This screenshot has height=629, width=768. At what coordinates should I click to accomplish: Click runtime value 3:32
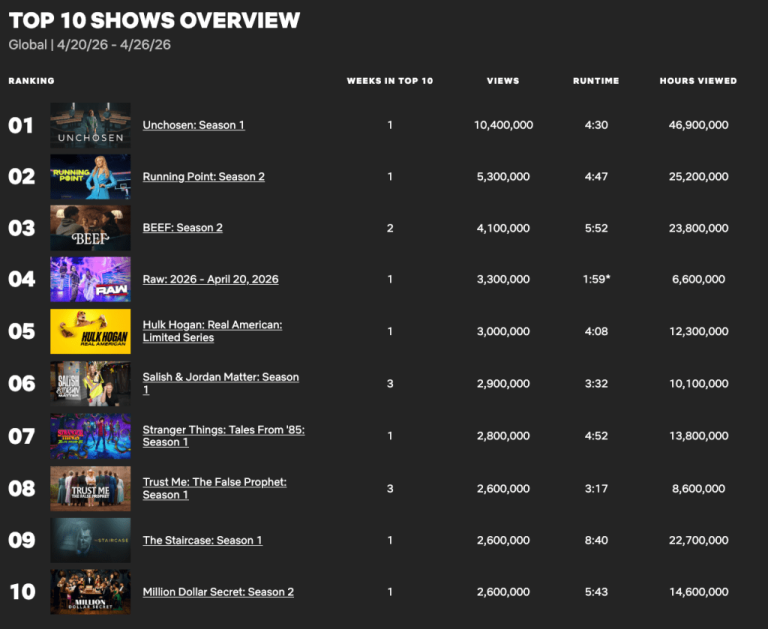[596, 384]
